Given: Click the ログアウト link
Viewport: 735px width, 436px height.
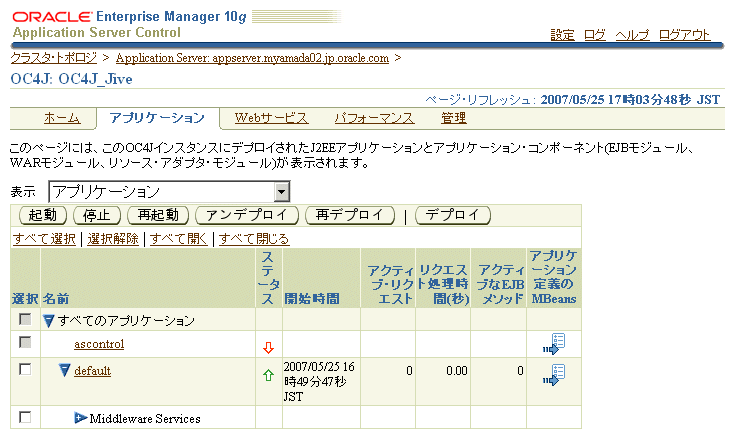Looking at the screenshot, I should point(684,35).
